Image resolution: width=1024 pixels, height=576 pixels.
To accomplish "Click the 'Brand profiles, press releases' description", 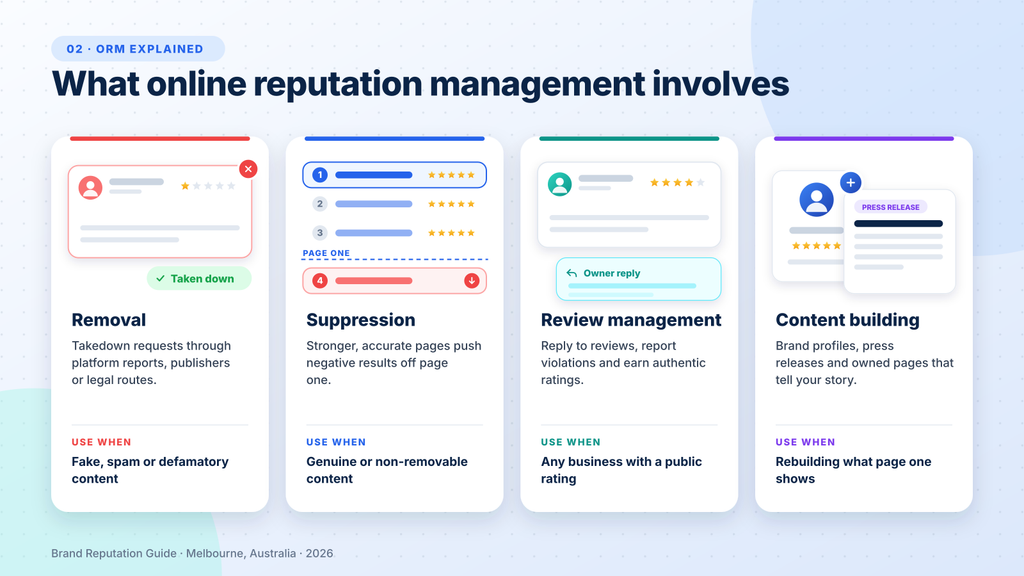I will coord(865,363).
